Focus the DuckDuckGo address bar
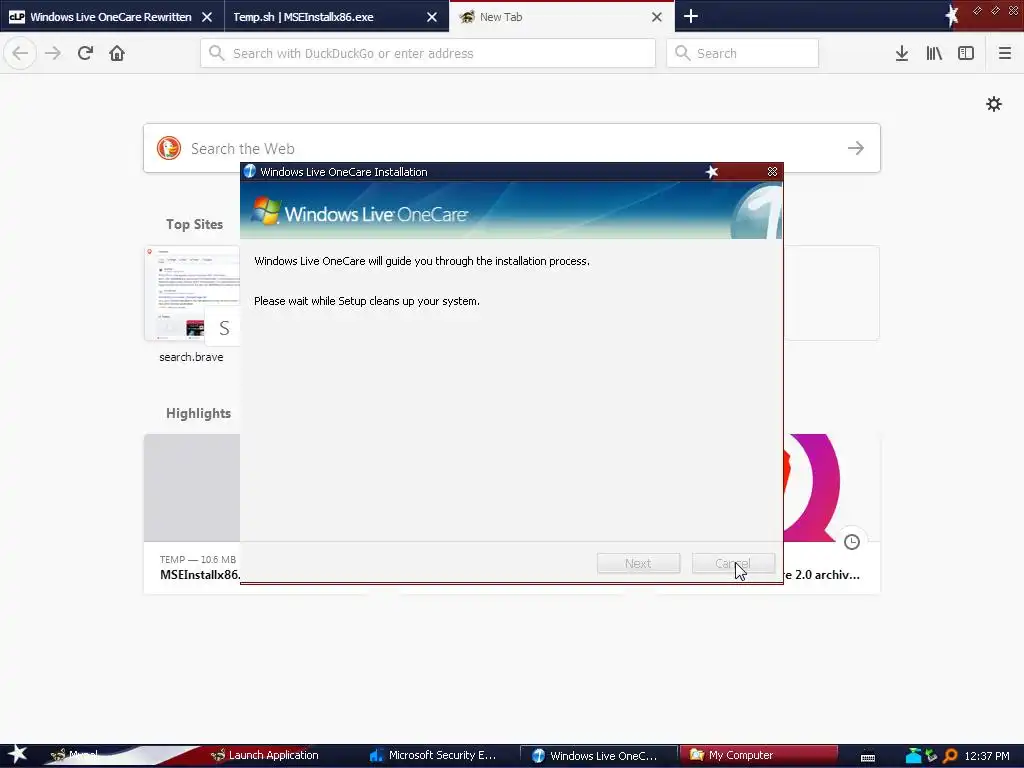Screen dimensions: 1024x768 [x=428, y=53]
